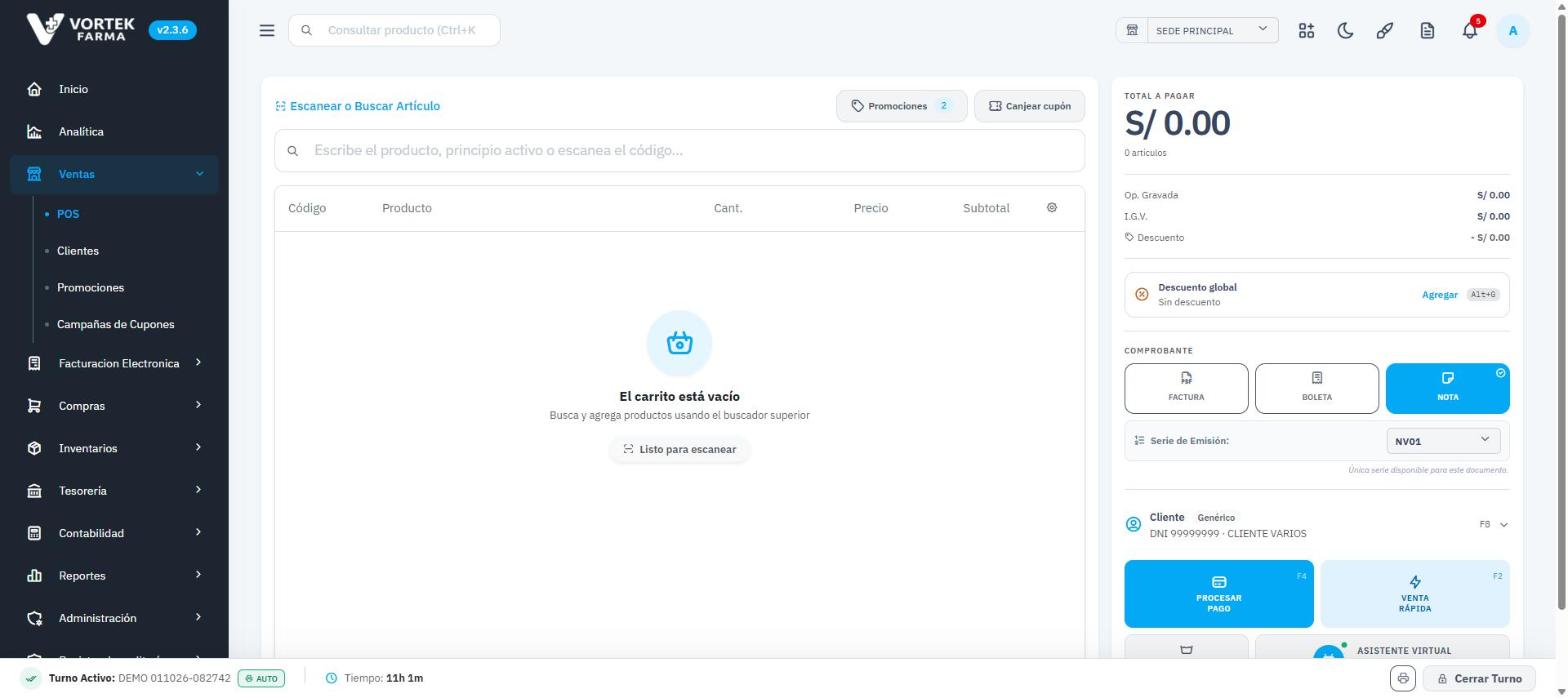The image size is (1568, 698).
Task: Open the user avatar "A" menu
Action: pyautogui.click(x=1513, y=30)
